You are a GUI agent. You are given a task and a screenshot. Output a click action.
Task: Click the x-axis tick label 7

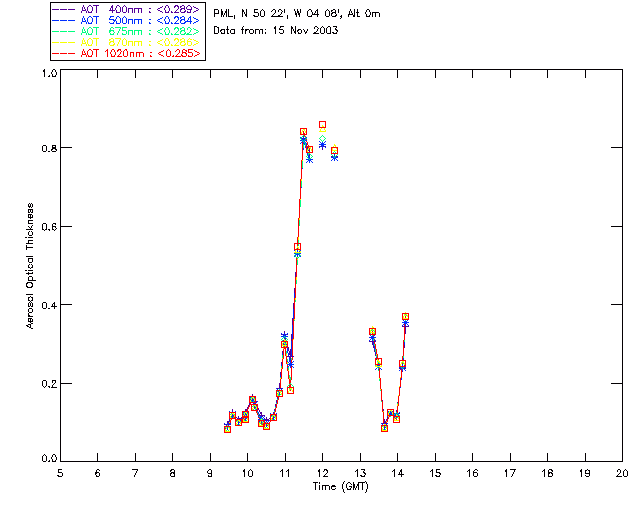(135, 473)
